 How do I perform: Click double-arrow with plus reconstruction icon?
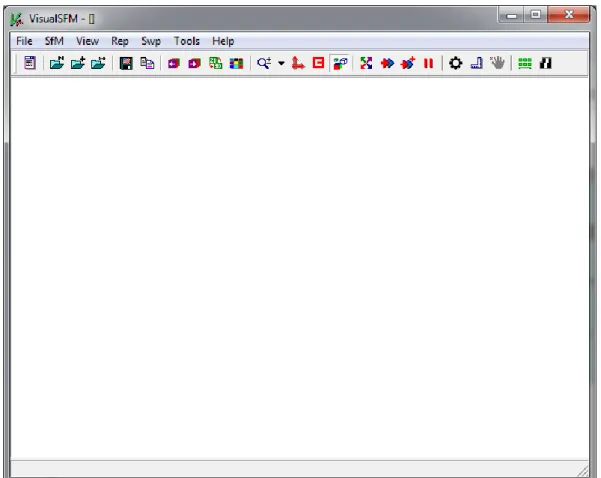[x=408, y=63]
